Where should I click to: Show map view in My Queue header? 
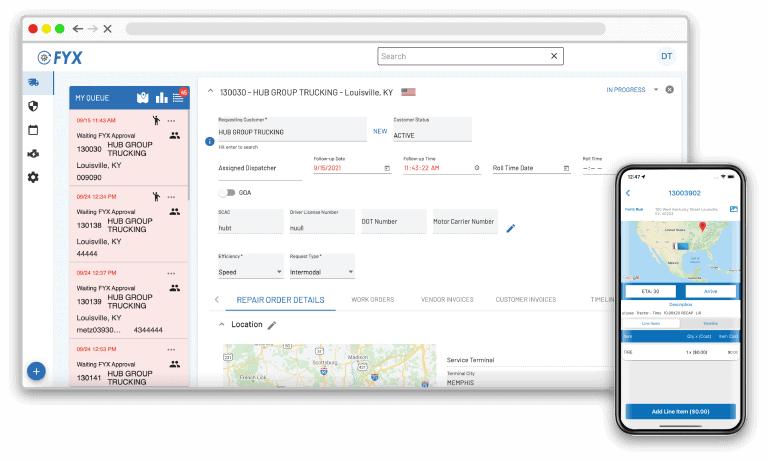pos(143,97)
